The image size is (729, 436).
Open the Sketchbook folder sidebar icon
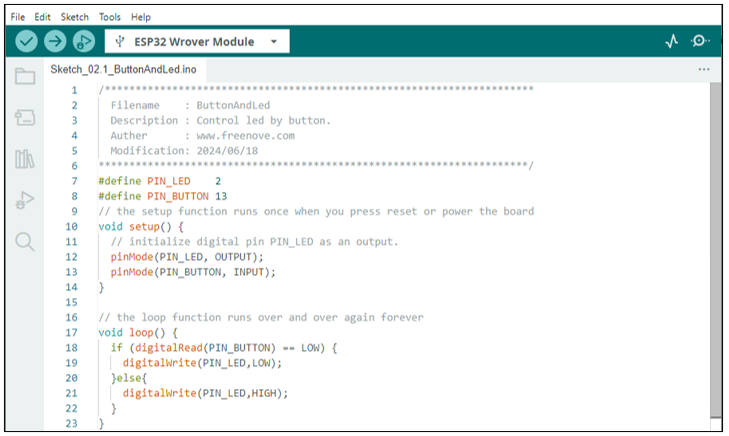(25, 76)
